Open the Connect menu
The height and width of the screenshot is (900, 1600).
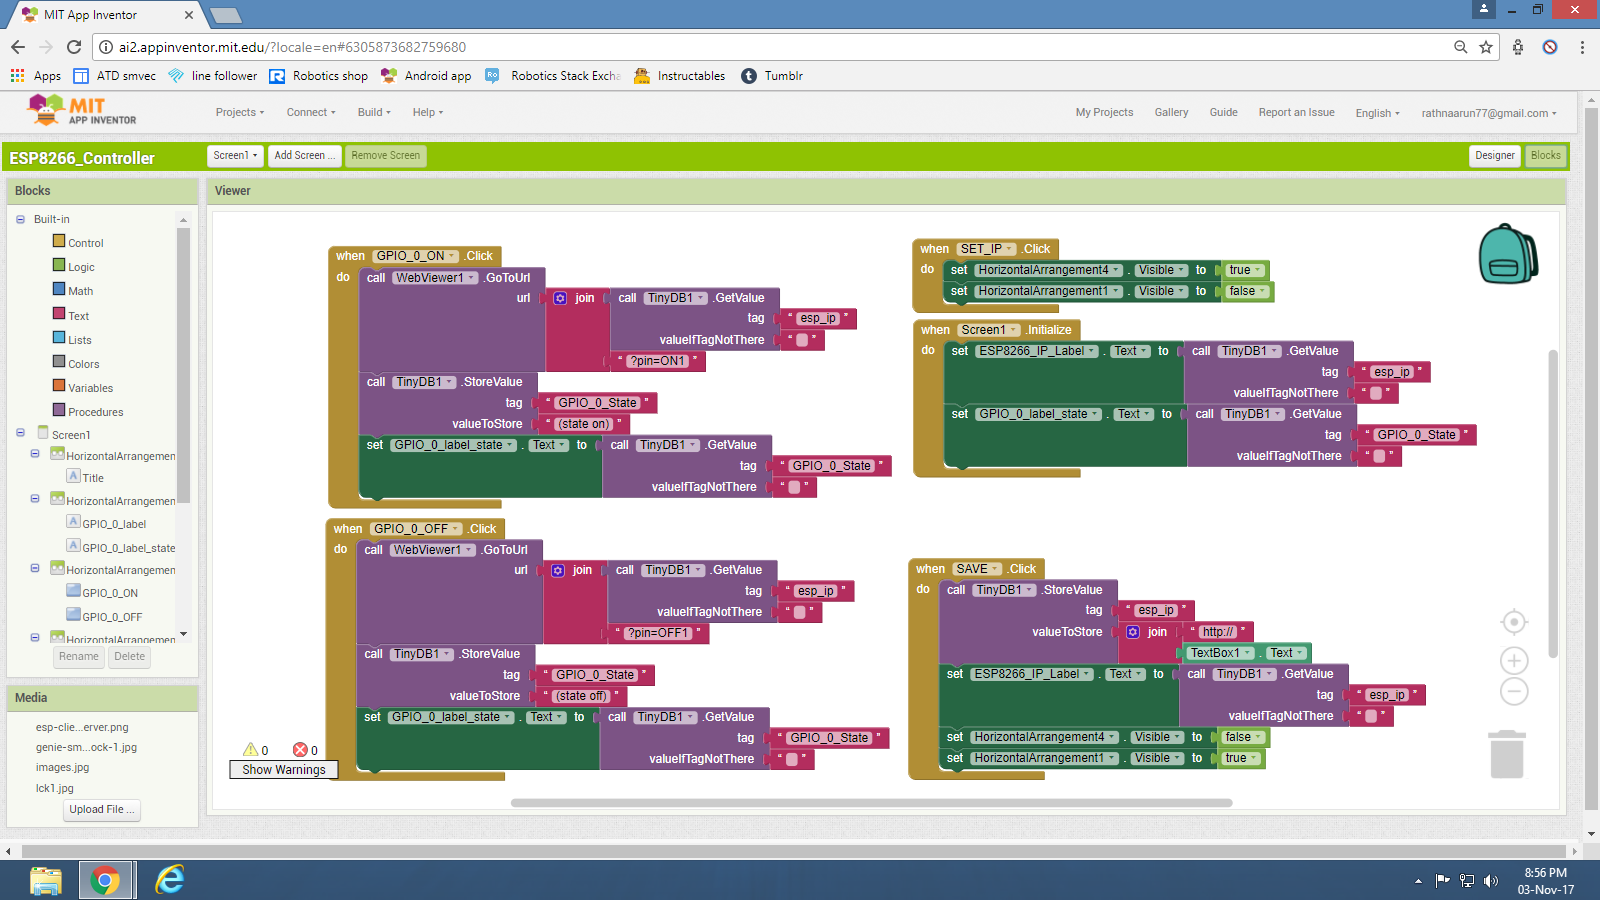pyautogui.click(x=311, y=112)
